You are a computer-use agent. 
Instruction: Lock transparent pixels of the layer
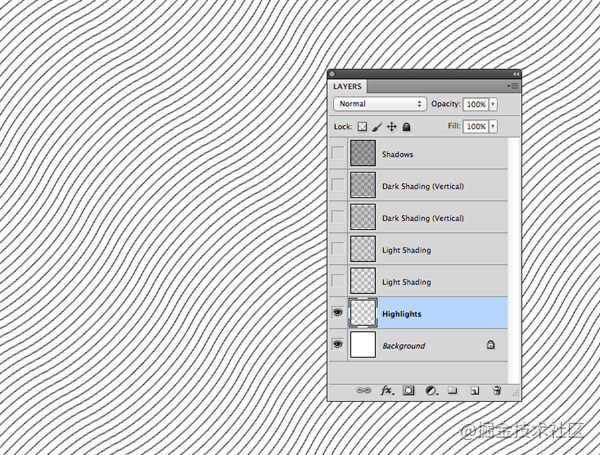point(362,127)
